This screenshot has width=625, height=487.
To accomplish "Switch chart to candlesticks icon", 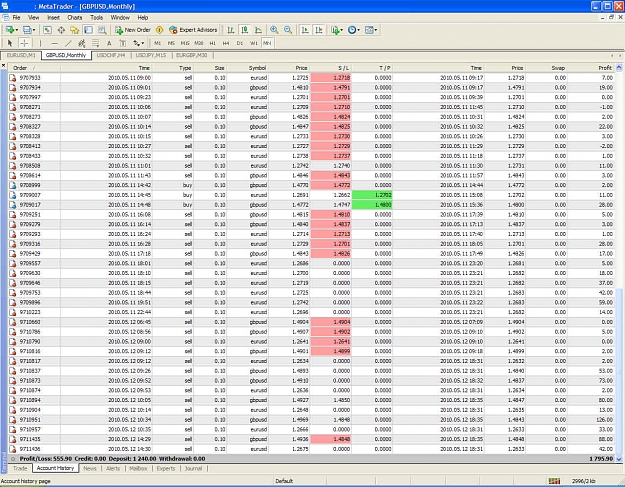I will [244, 30].
